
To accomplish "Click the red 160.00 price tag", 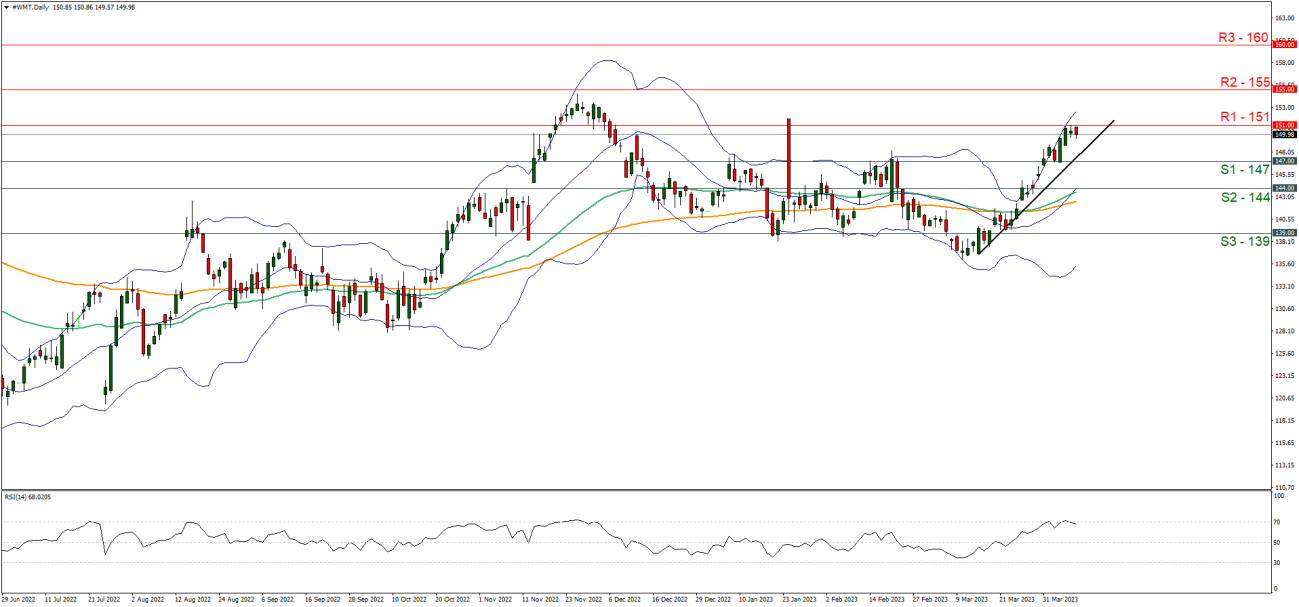I will coord(1284,45).
